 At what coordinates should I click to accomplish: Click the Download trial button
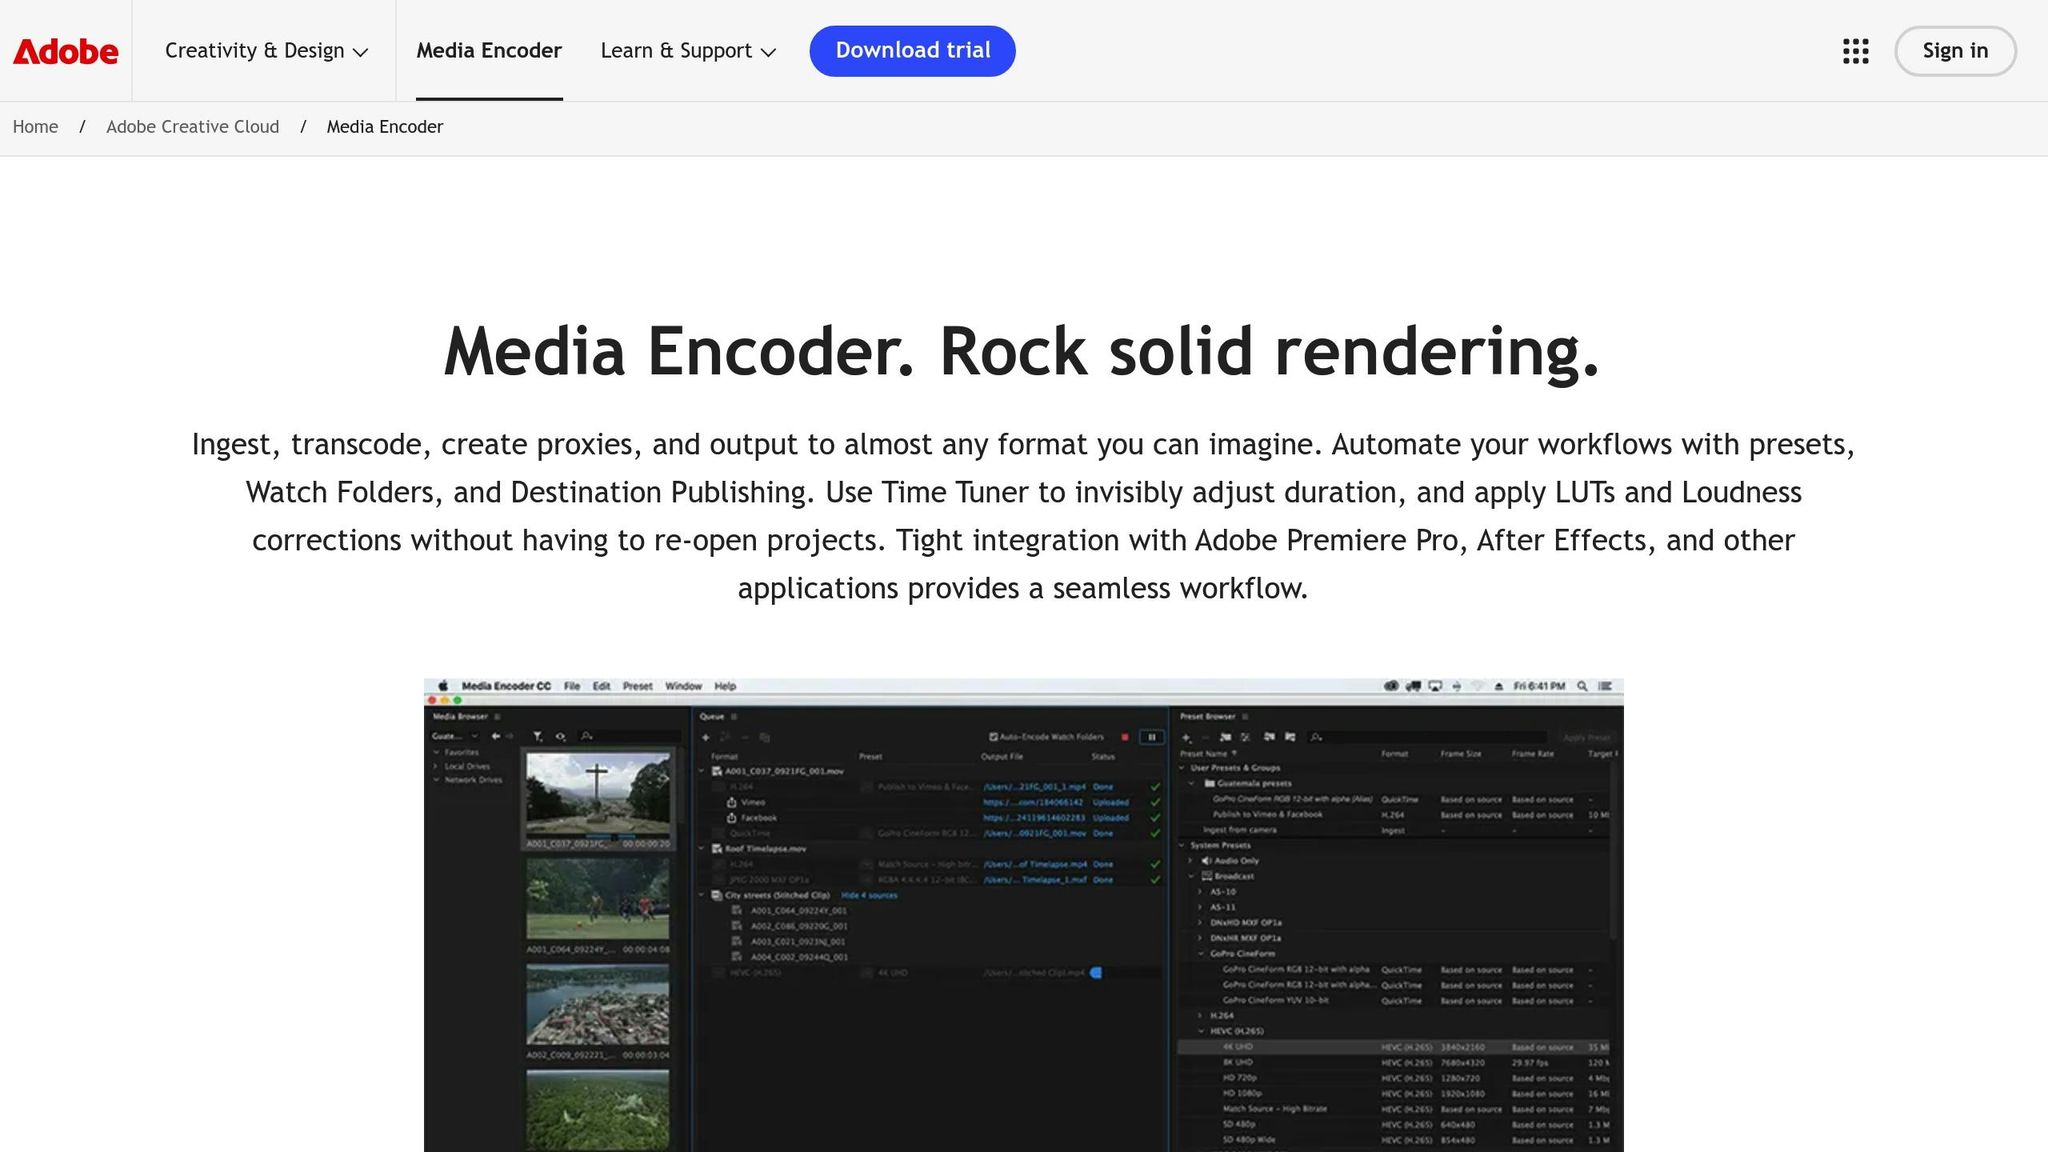(x=911, y=50)
